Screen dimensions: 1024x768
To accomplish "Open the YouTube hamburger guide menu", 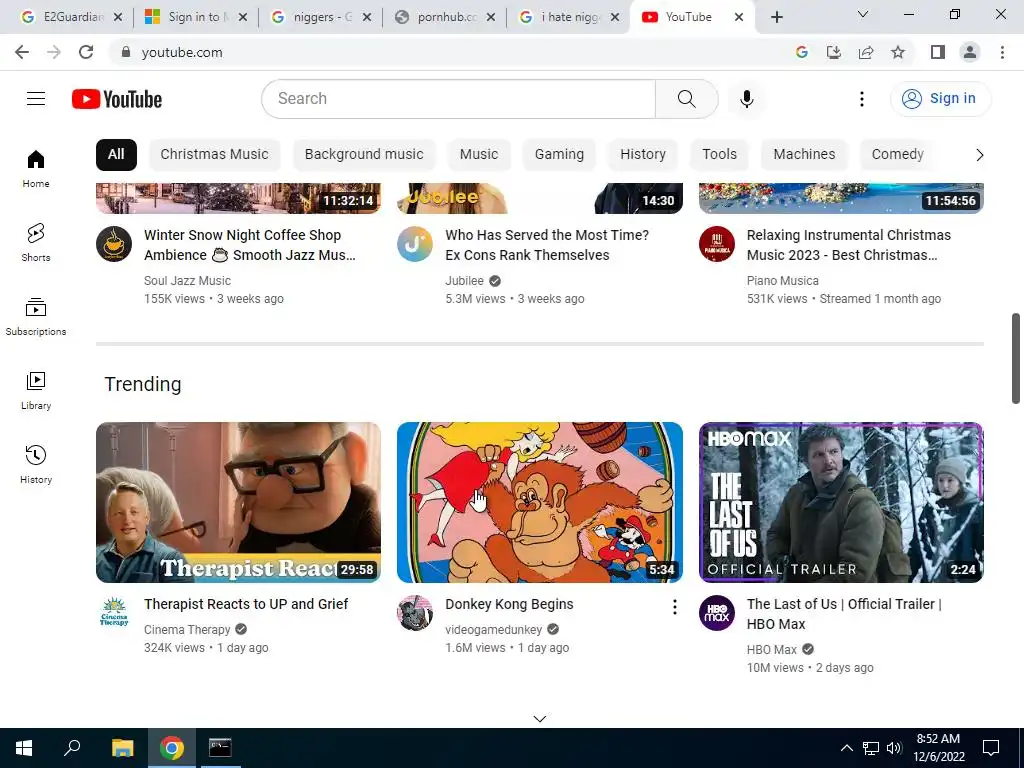I will 36,99.
